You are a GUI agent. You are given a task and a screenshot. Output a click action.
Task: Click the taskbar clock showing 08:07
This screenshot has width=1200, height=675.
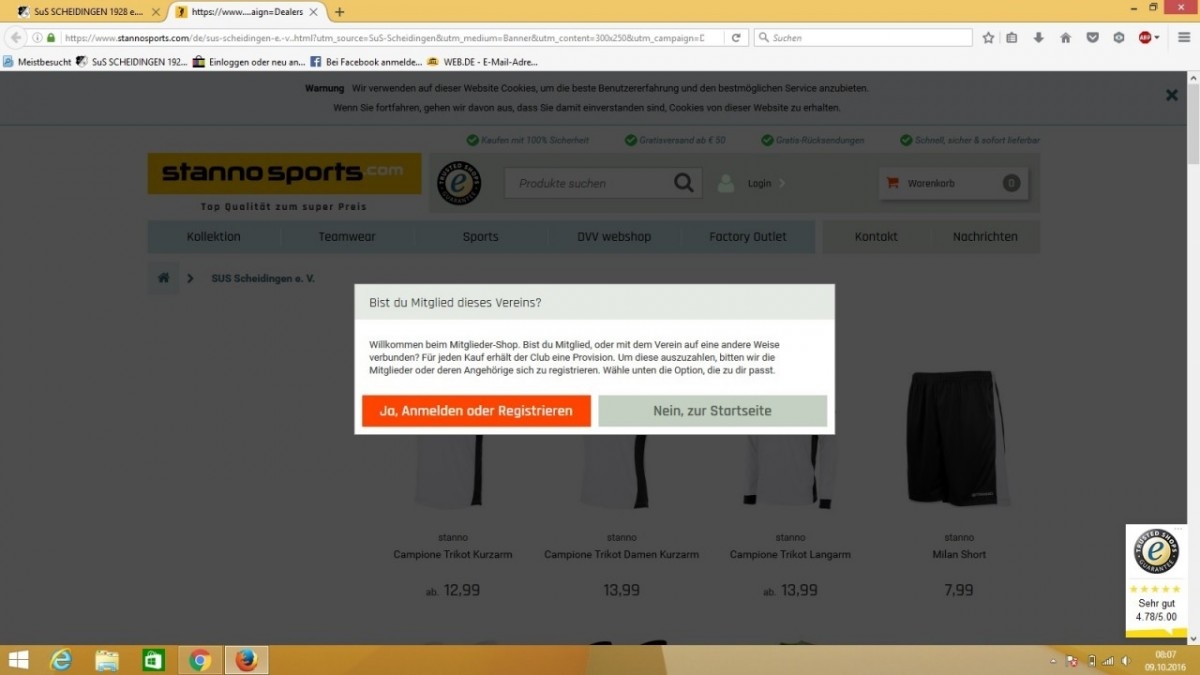pyautogui.click(x=1165, y=660)
